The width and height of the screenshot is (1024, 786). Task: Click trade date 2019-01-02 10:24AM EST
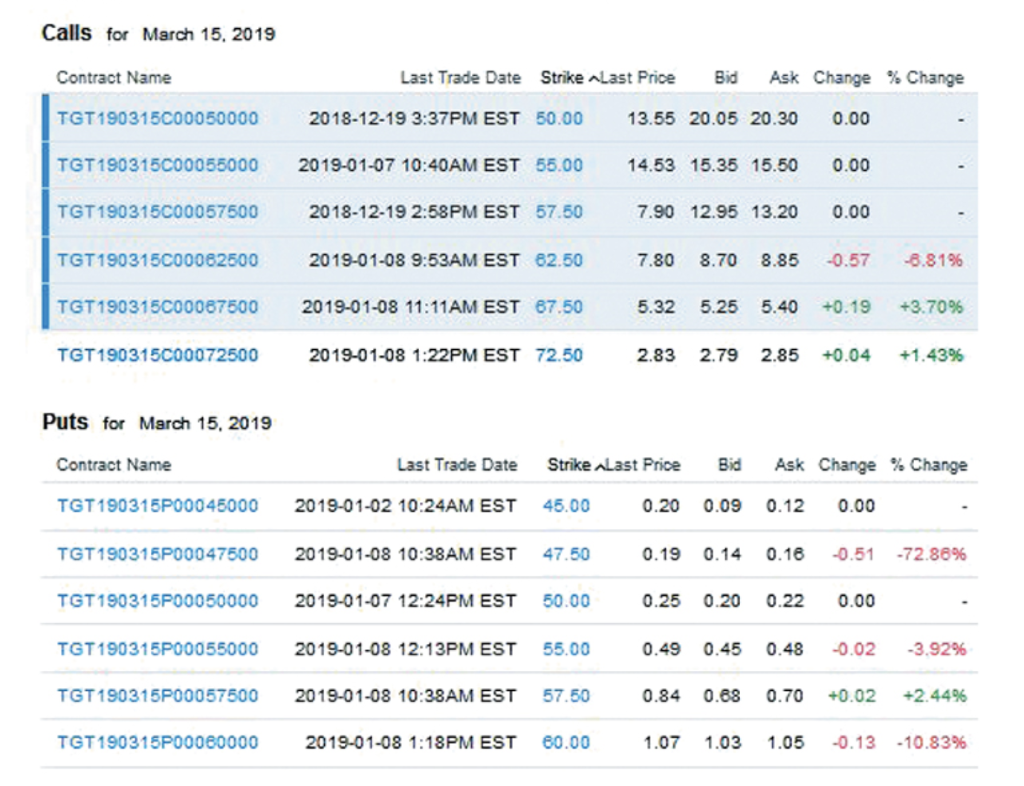click(x=405, y=506)
